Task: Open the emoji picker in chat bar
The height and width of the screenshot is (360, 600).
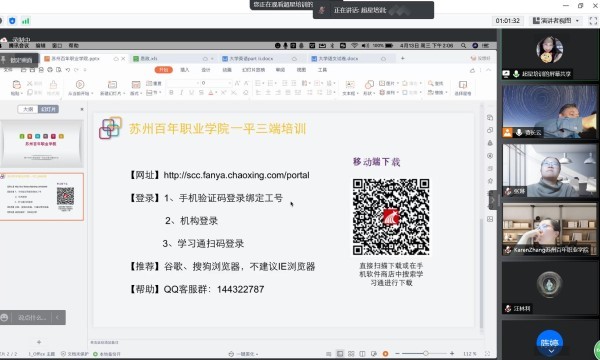Action: click(x=4, y=318)
